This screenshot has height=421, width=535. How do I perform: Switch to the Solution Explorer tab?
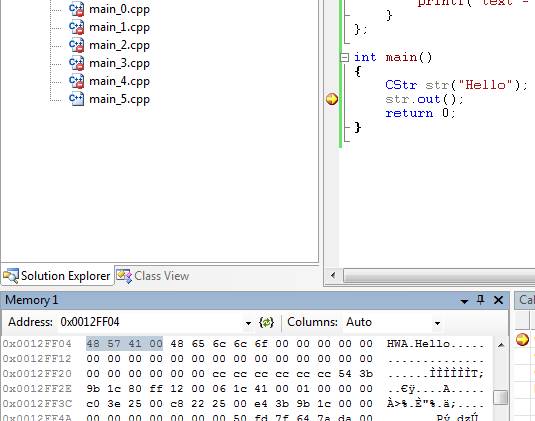point(57,276)
